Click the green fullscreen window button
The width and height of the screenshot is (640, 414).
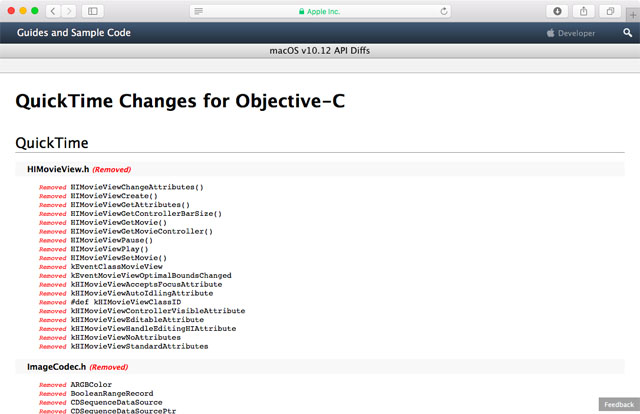click(x=35, y=11)
